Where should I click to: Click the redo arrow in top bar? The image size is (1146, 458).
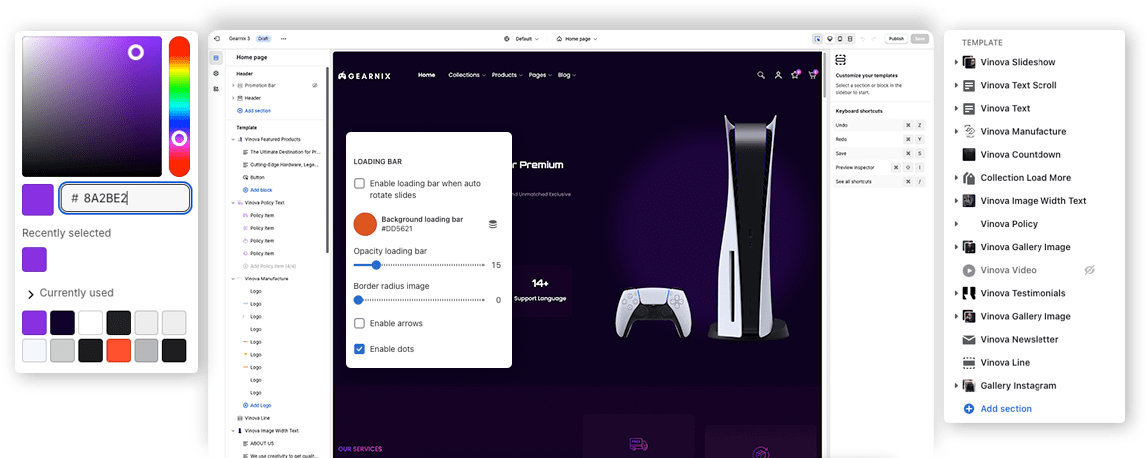(x=874, y=39)
